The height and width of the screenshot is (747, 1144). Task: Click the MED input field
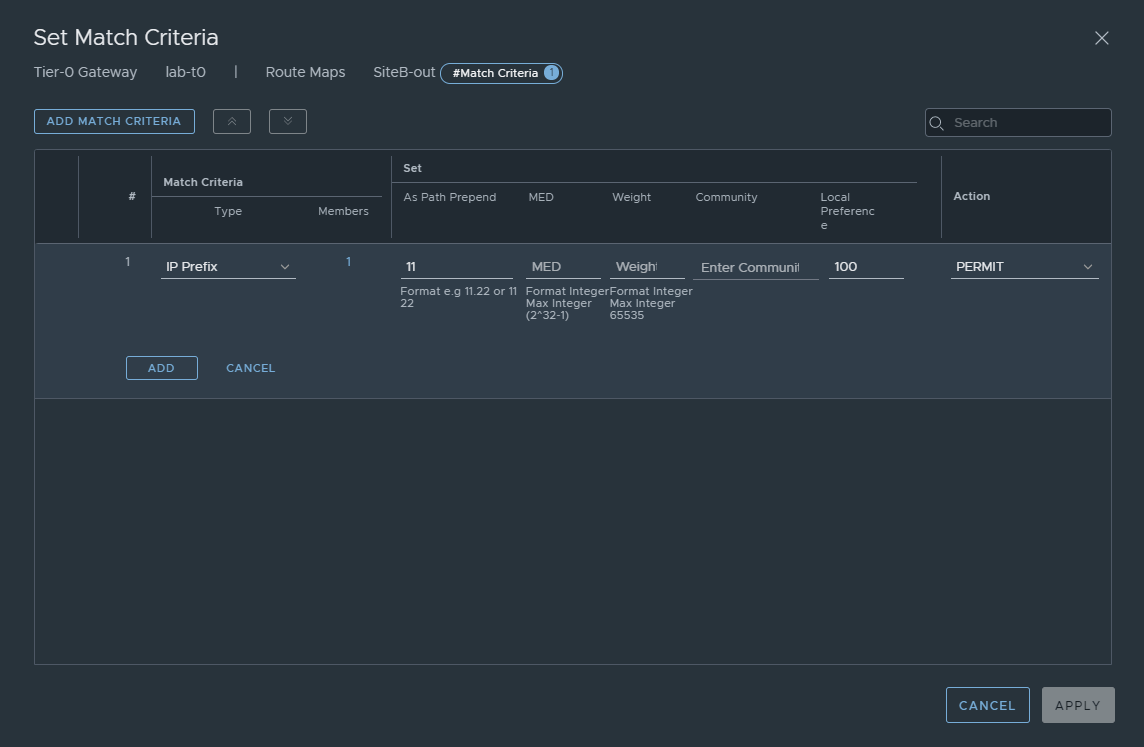[563, 267]
